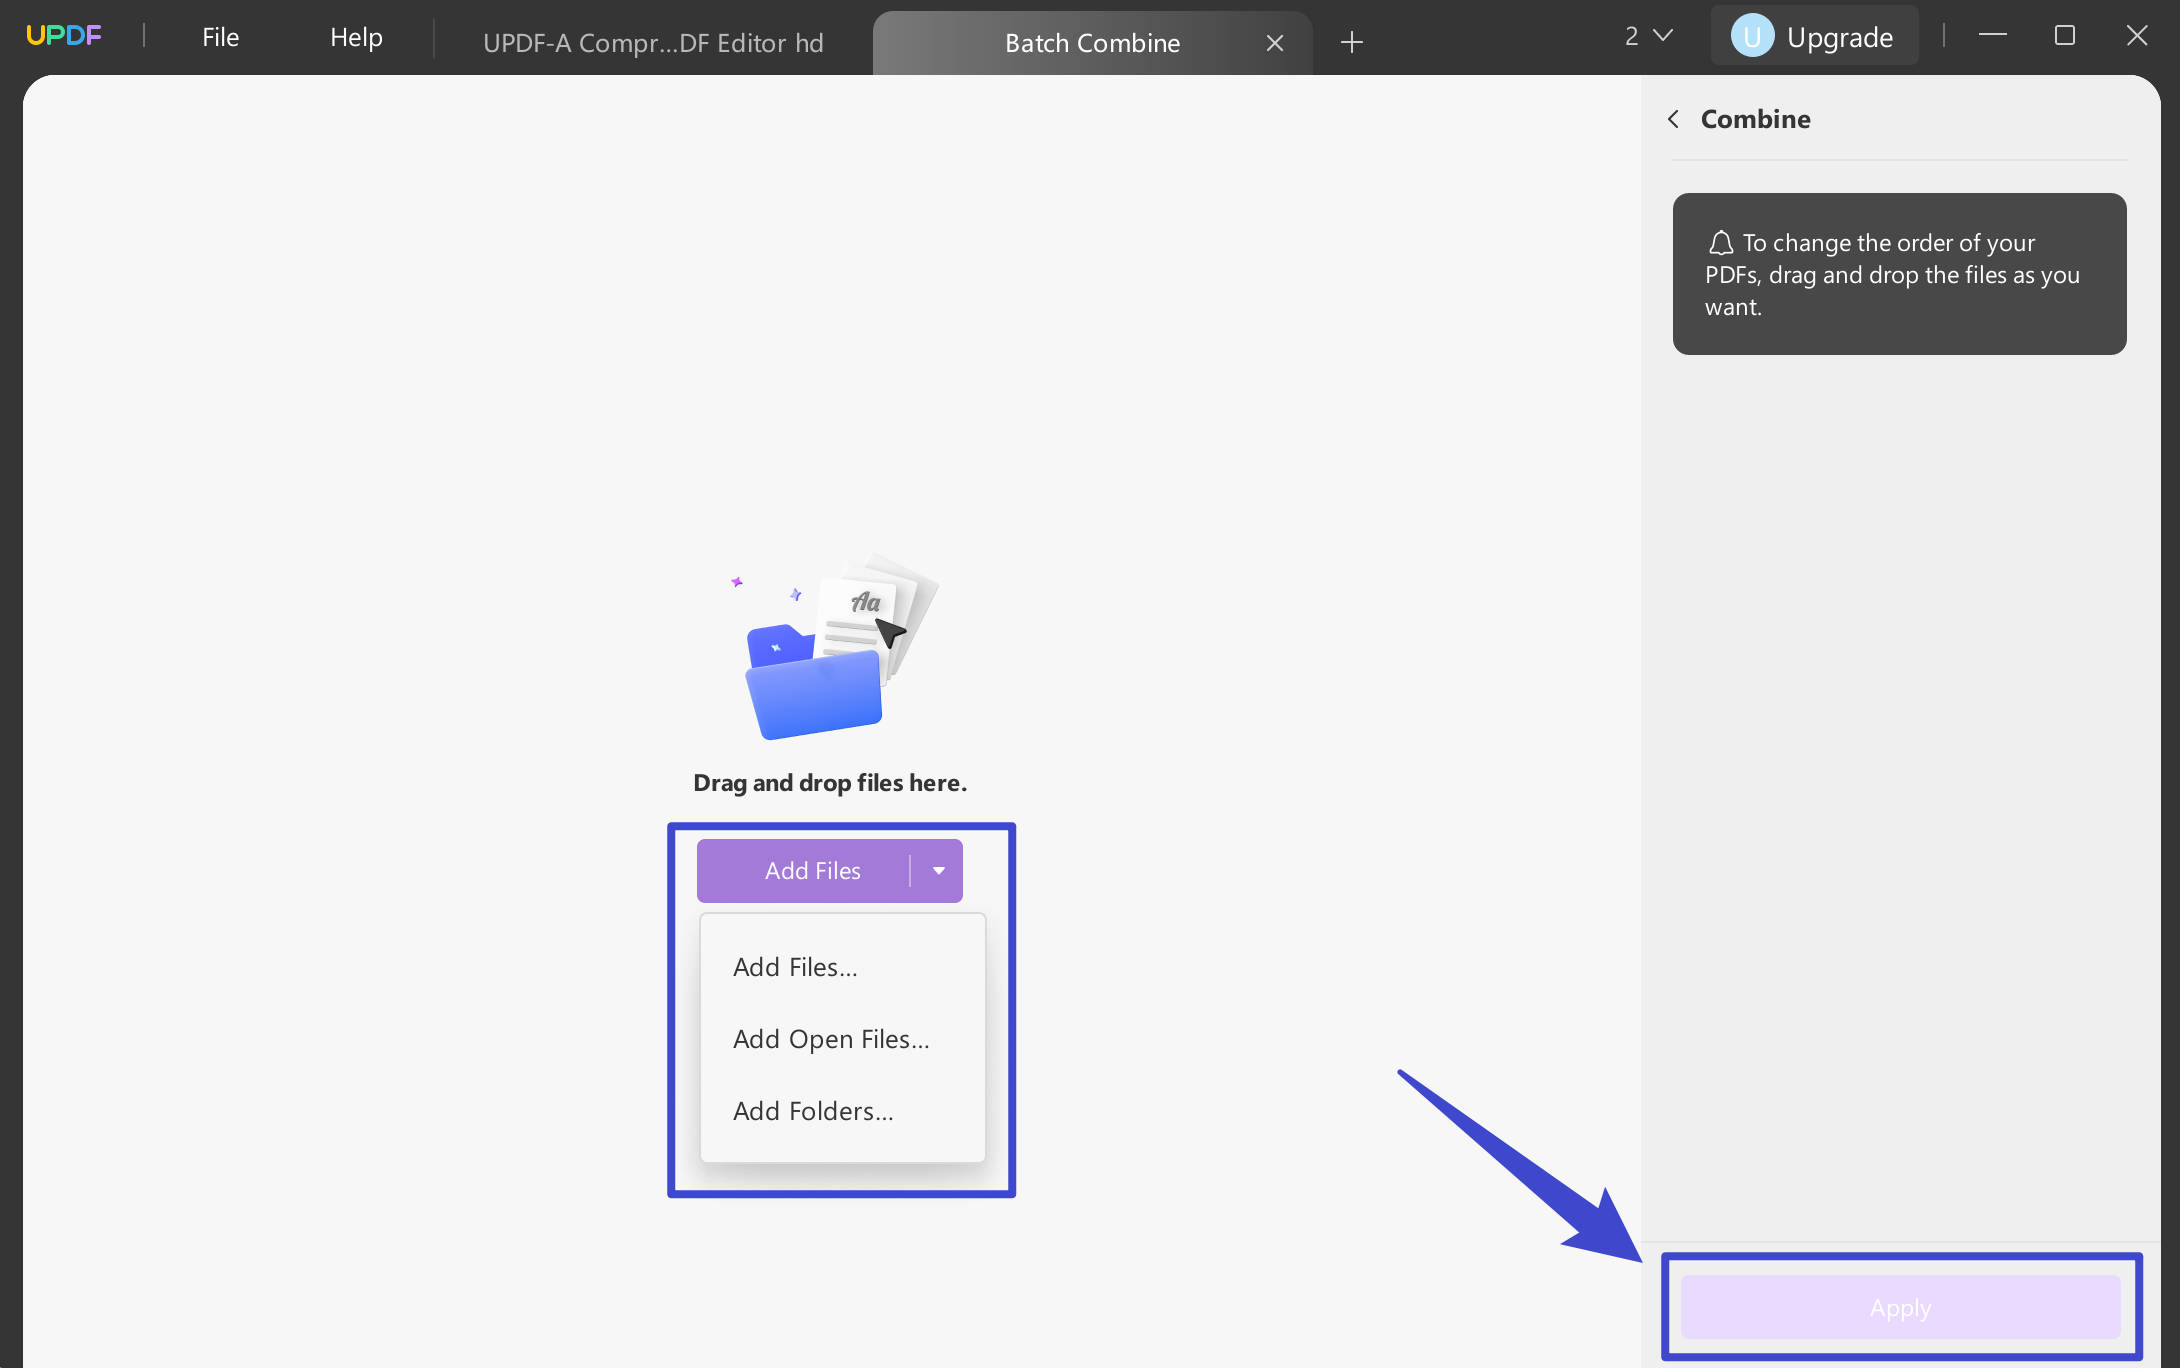Click the UPDF logo
This screenshot has height=1368, width=2180.
(63, 35)
